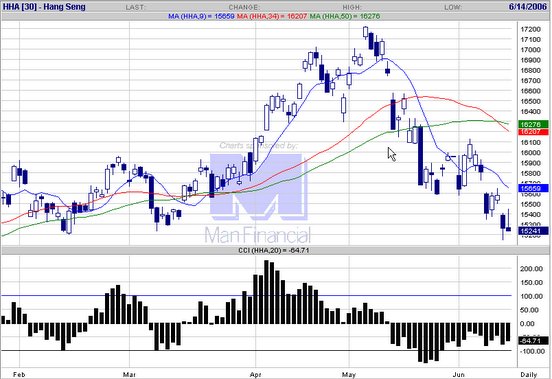The width and height of the screenshot is (552, 379).
Task: Click the Daily timeframe label
Action: (x=528, y=374)
